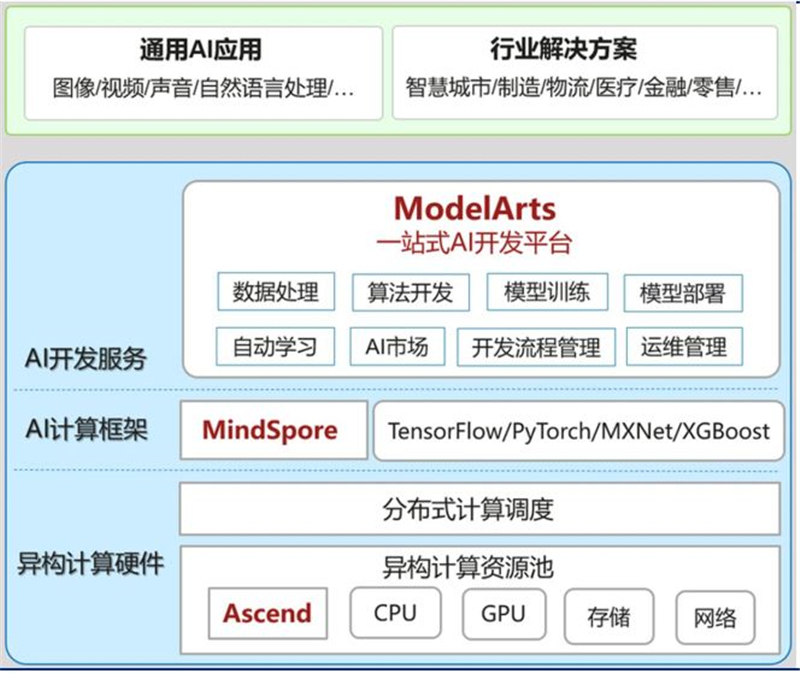
Task: Click the 模型训练 box
Action: (x=547, y=292)
